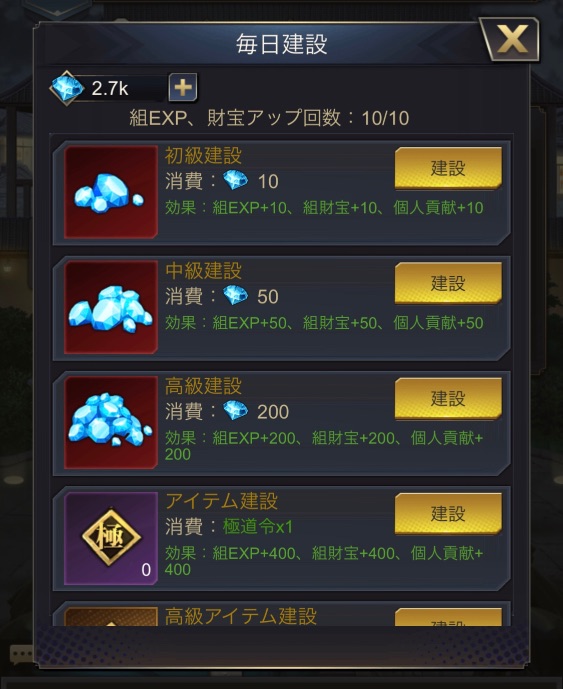The height and width of the screenshot is (689, 563).
Task: Select the 中級建設 medium gem pile icon
Action: pyautogui.click(x=111, y=307)
